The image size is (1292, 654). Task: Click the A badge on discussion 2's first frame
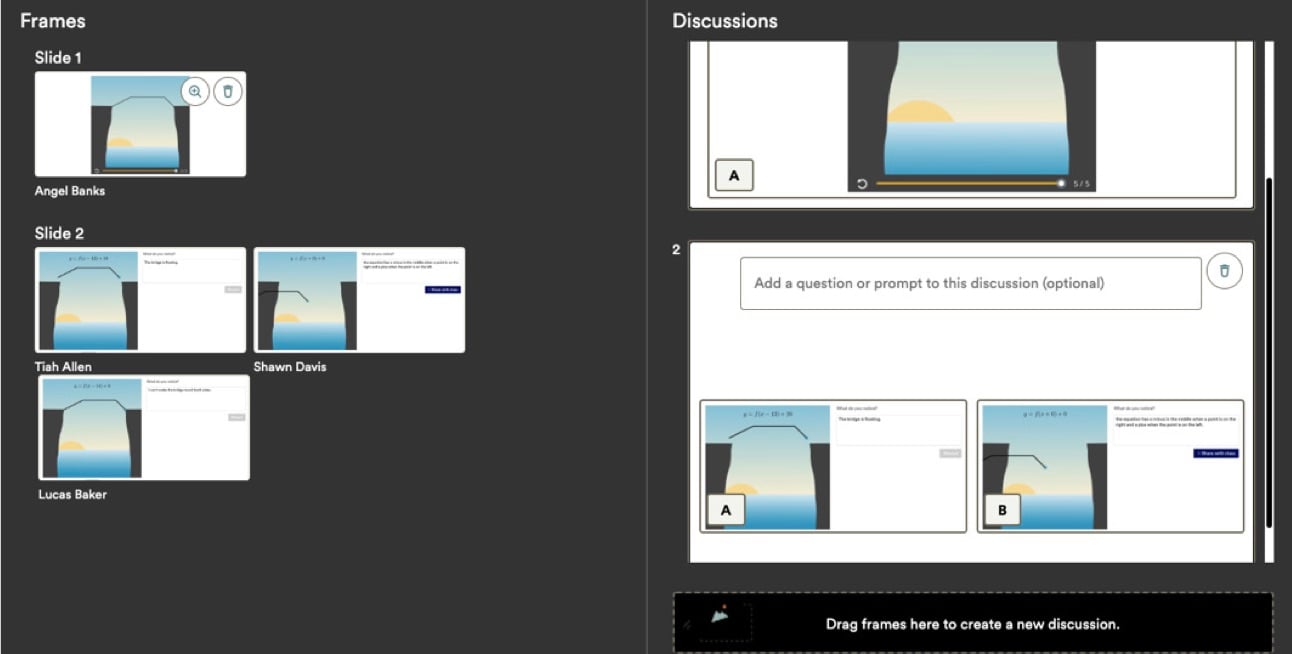(x=726, y=510)
